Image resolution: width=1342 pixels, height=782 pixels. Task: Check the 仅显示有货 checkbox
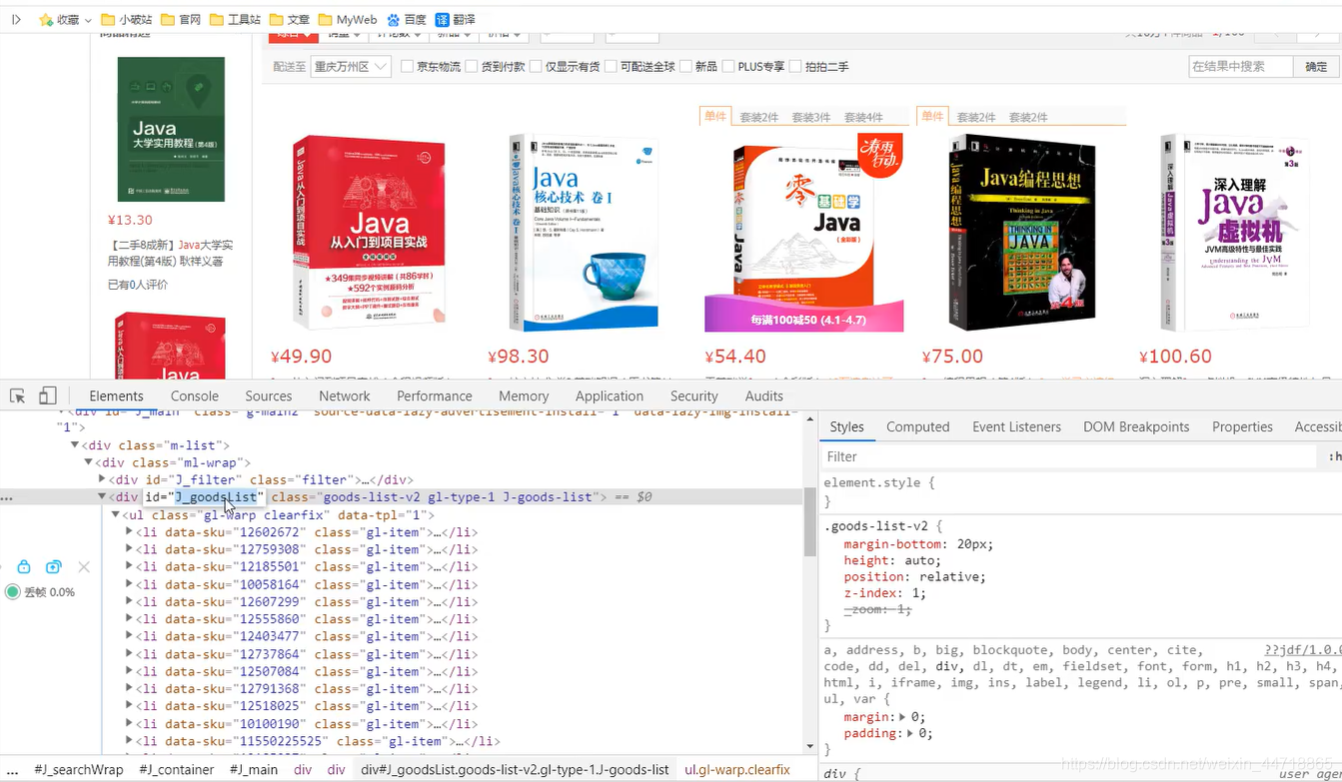pyautogui.click(x=535, y=66)
